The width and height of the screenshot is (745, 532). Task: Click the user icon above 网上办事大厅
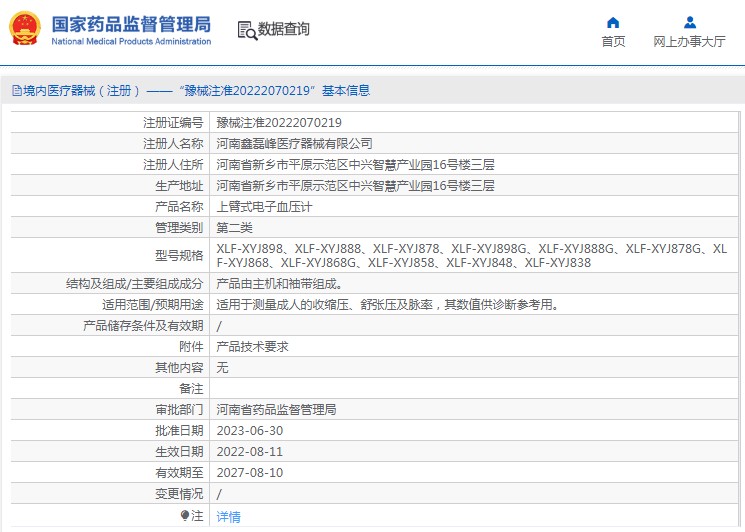pos(689,22)
